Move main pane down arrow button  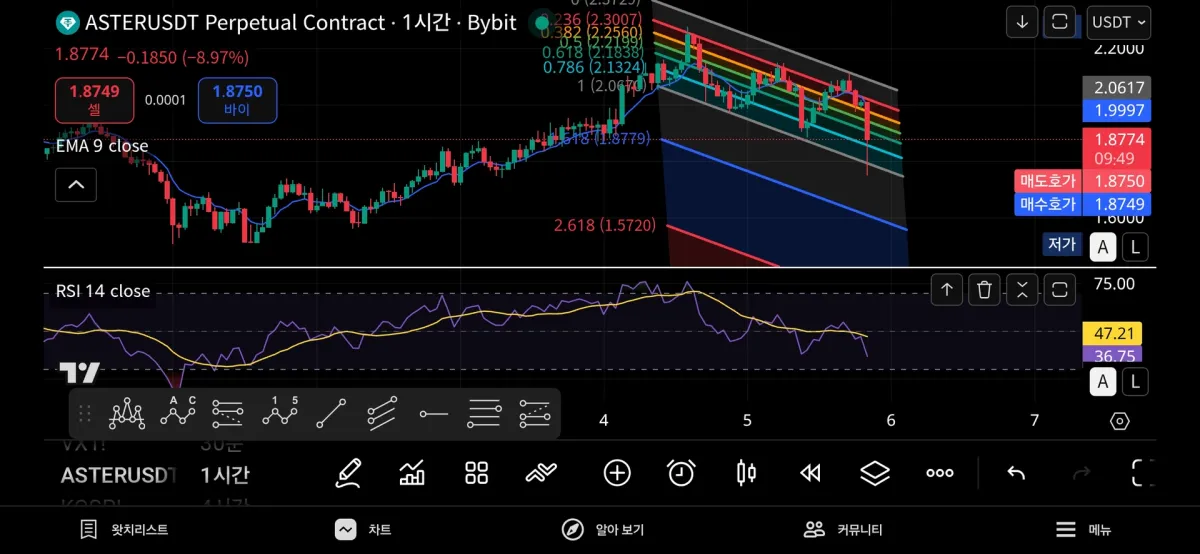coord(1021,22)
